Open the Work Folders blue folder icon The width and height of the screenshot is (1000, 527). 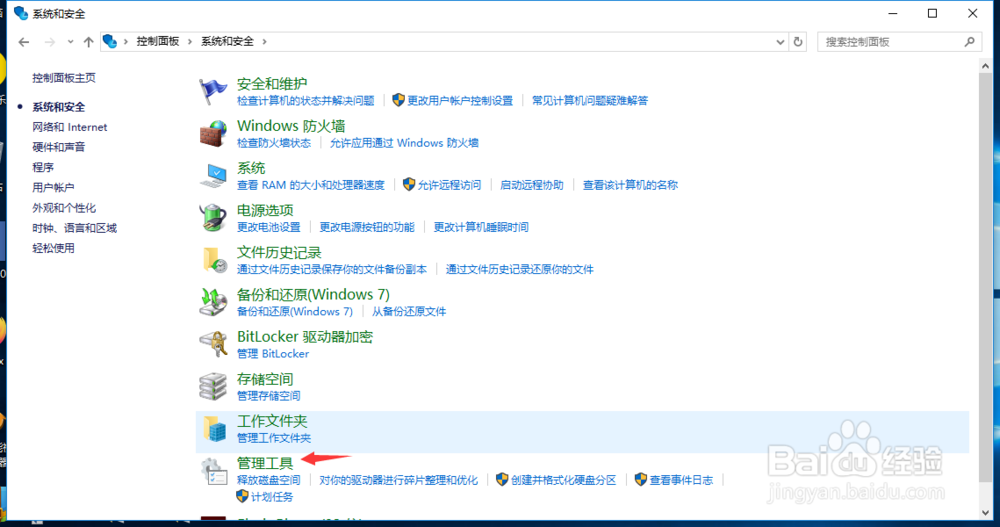tap(214, 428)
